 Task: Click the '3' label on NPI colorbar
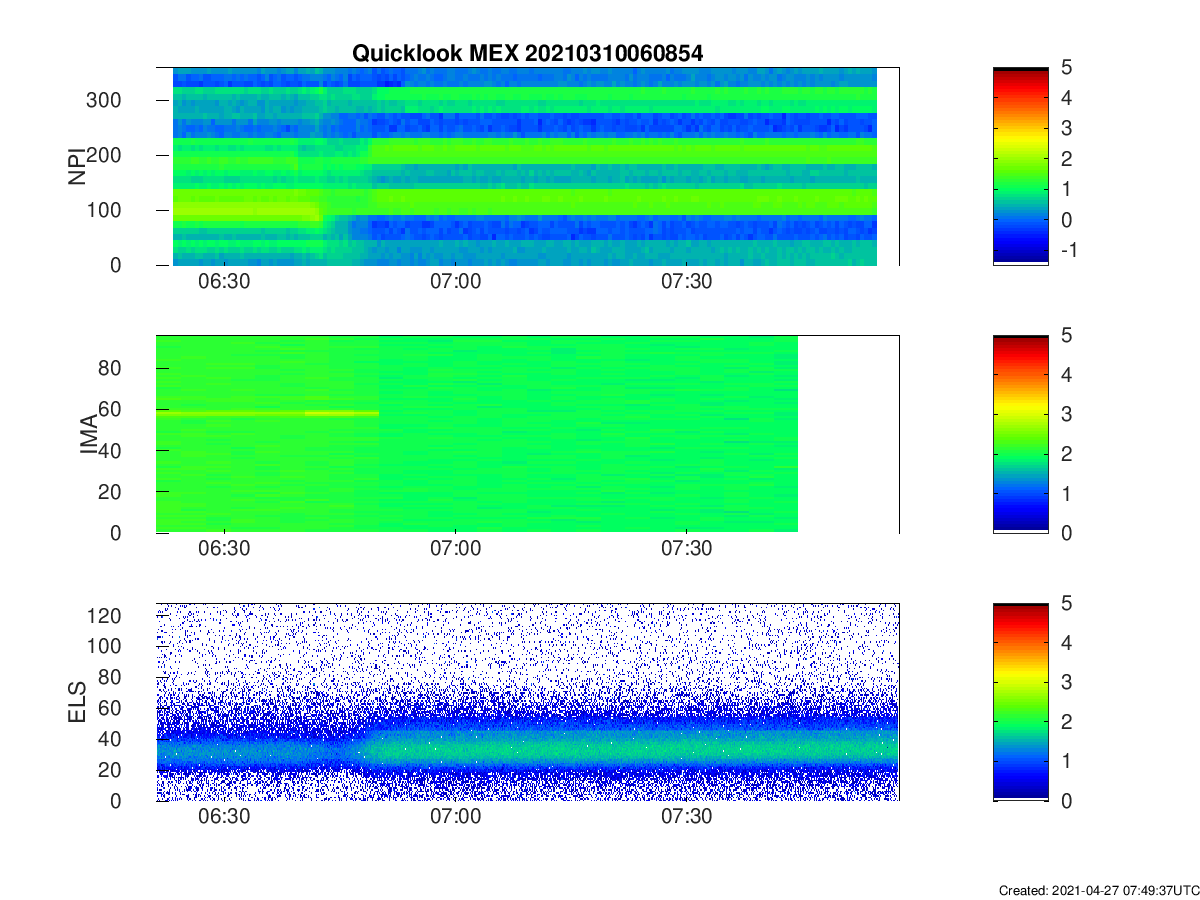point(1066,128)
